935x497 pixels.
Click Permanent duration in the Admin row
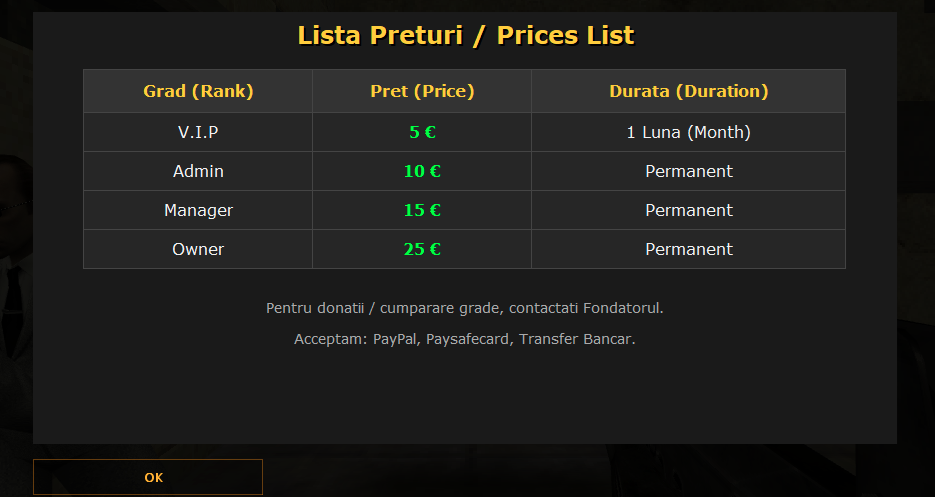pyautogui.click(x=689, y=171)
